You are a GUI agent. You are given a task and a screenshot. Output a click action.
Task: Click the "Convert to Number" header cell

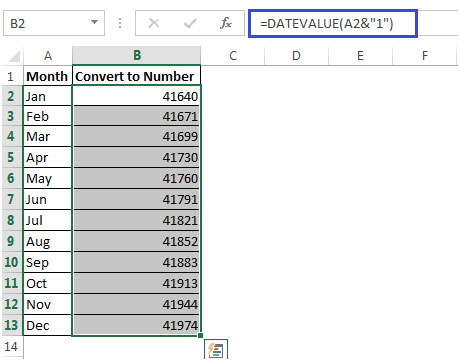[136, 76]
